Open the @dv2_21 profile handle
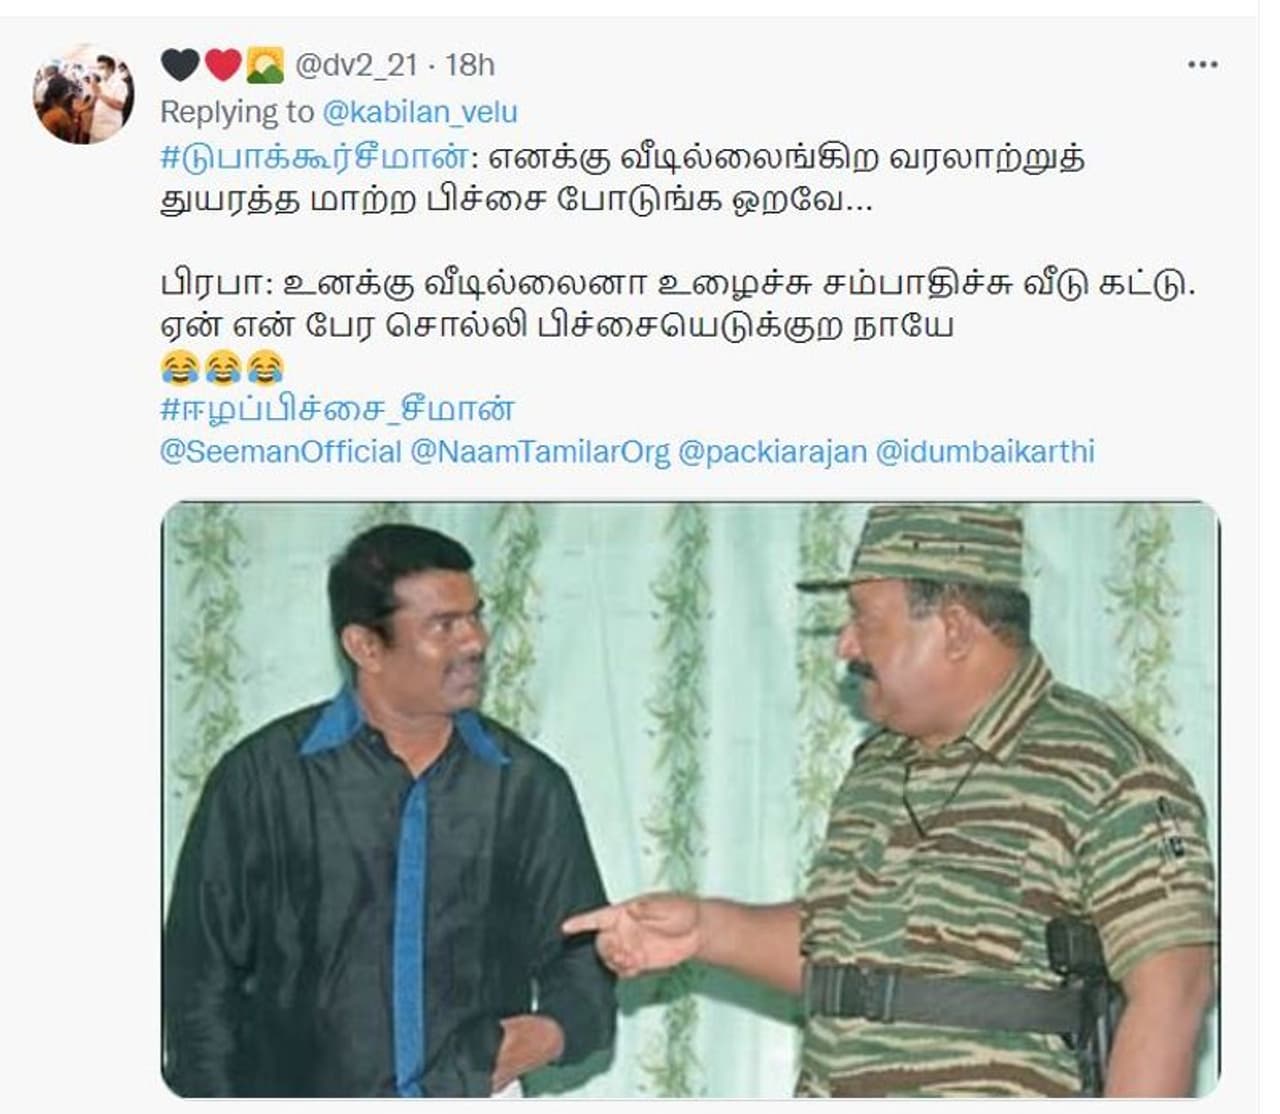 [x=355, y=65]
